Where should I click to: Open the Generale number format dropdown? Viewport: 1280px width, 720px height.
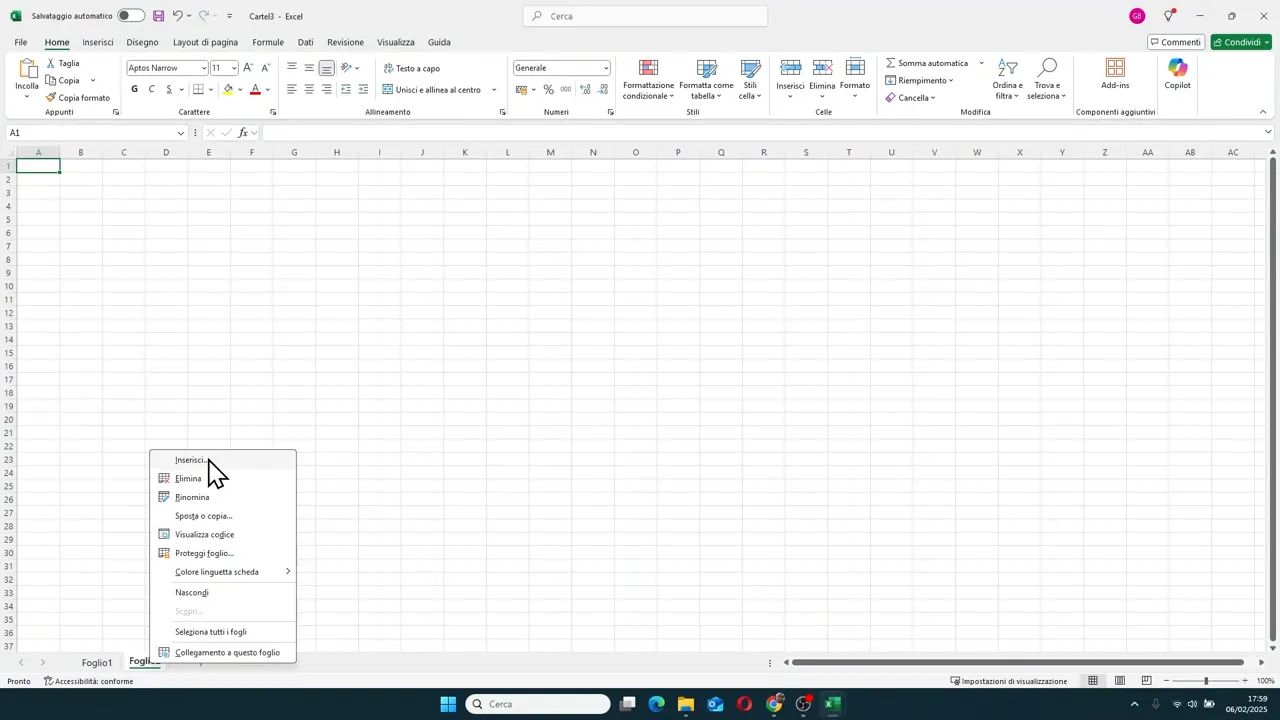pyautogui.click(x=606, y=68)
